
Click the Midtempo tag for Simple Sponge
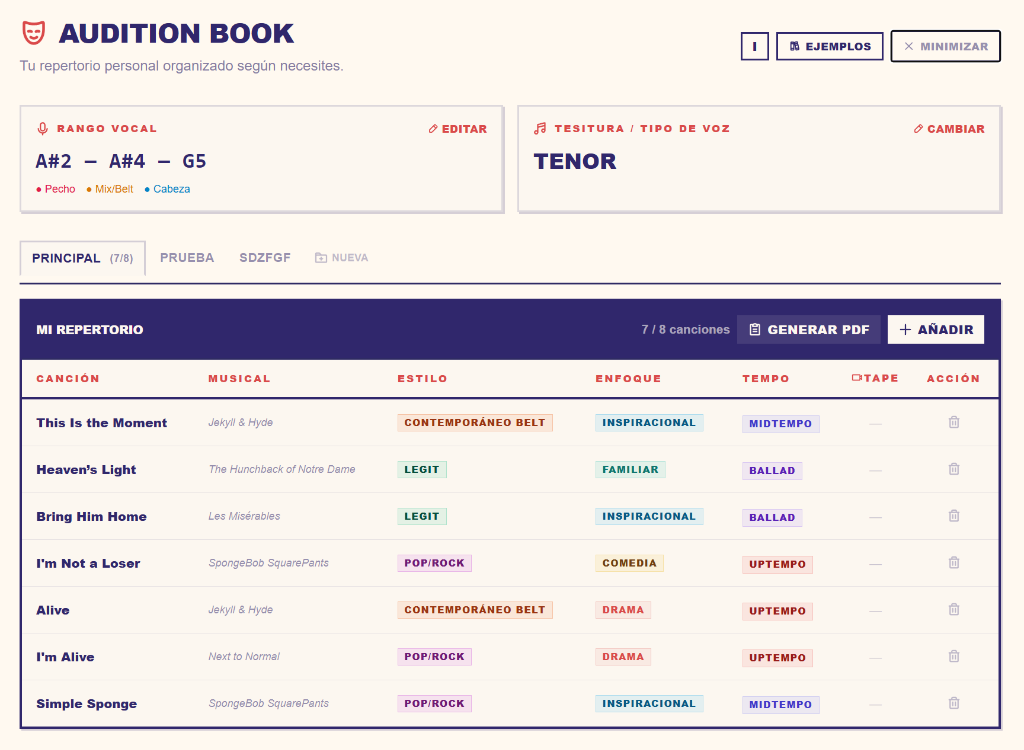(780, 704)
